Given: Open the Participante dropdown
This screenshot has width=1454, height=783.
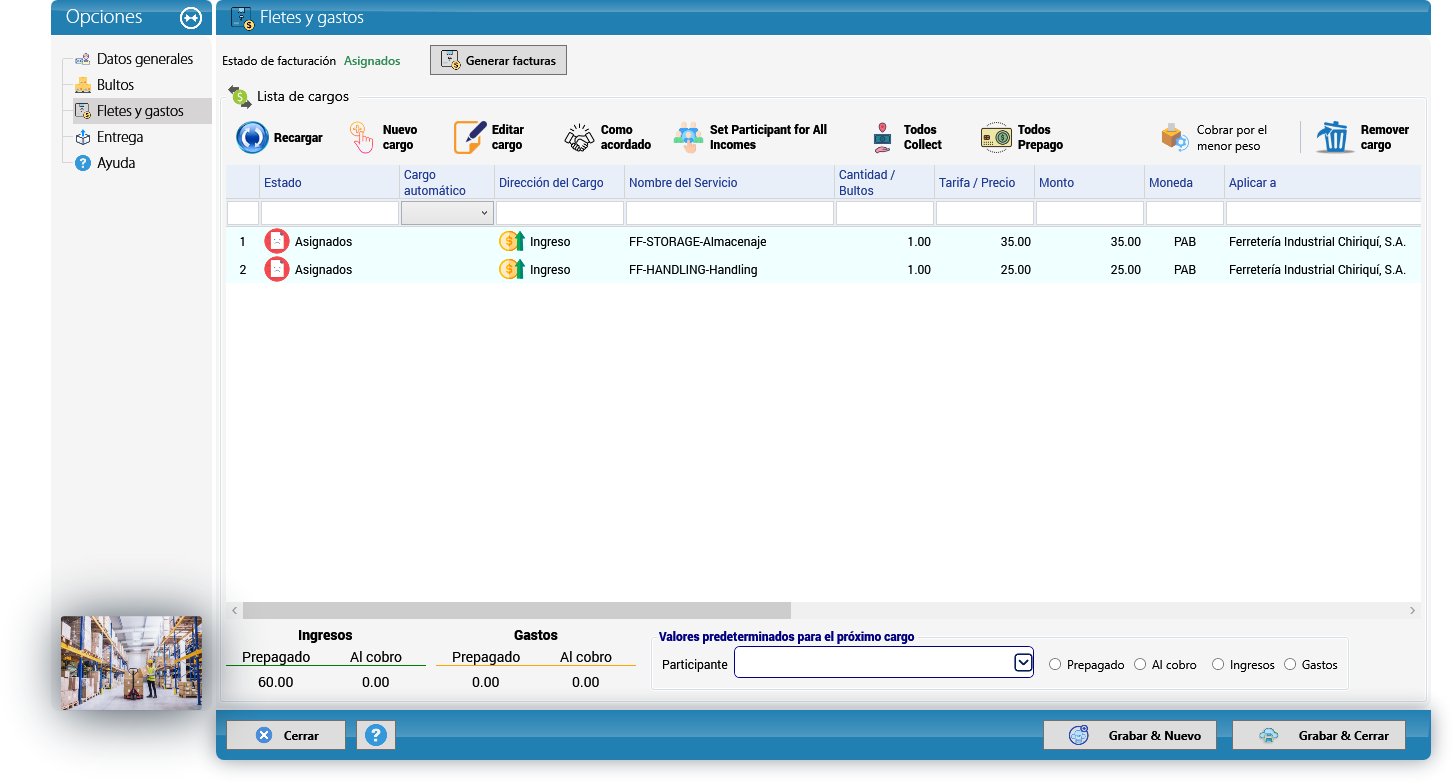Looking at the screenshot, I should 1023,663.
